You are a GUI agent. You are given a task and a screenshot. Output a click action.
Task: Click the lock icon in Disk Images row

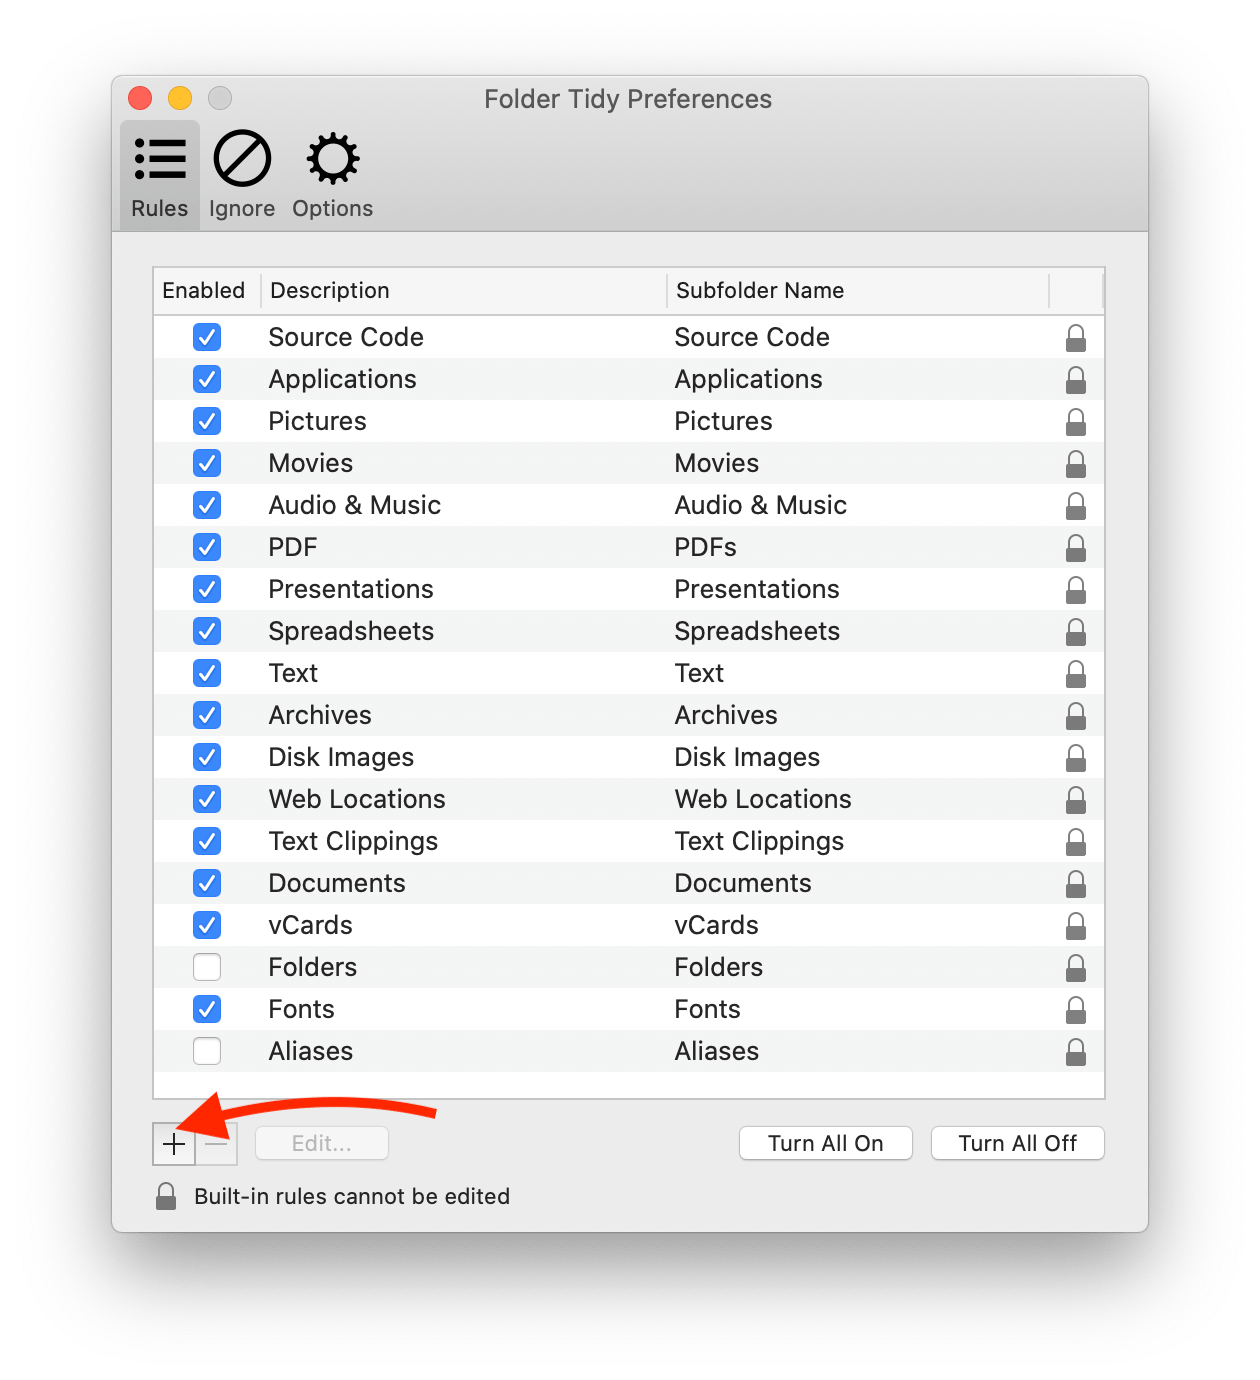(x=1076, y=758)
